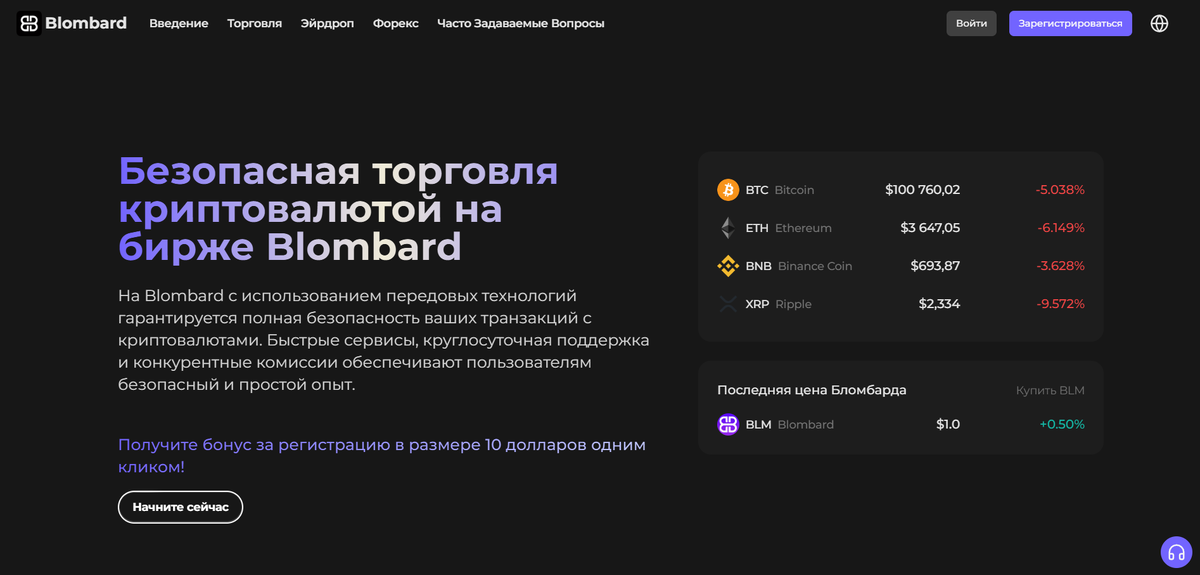The height and width of the screenshot is (575, 1200).
Task: Select the BLM price $1.0
Action: point(948,424)
